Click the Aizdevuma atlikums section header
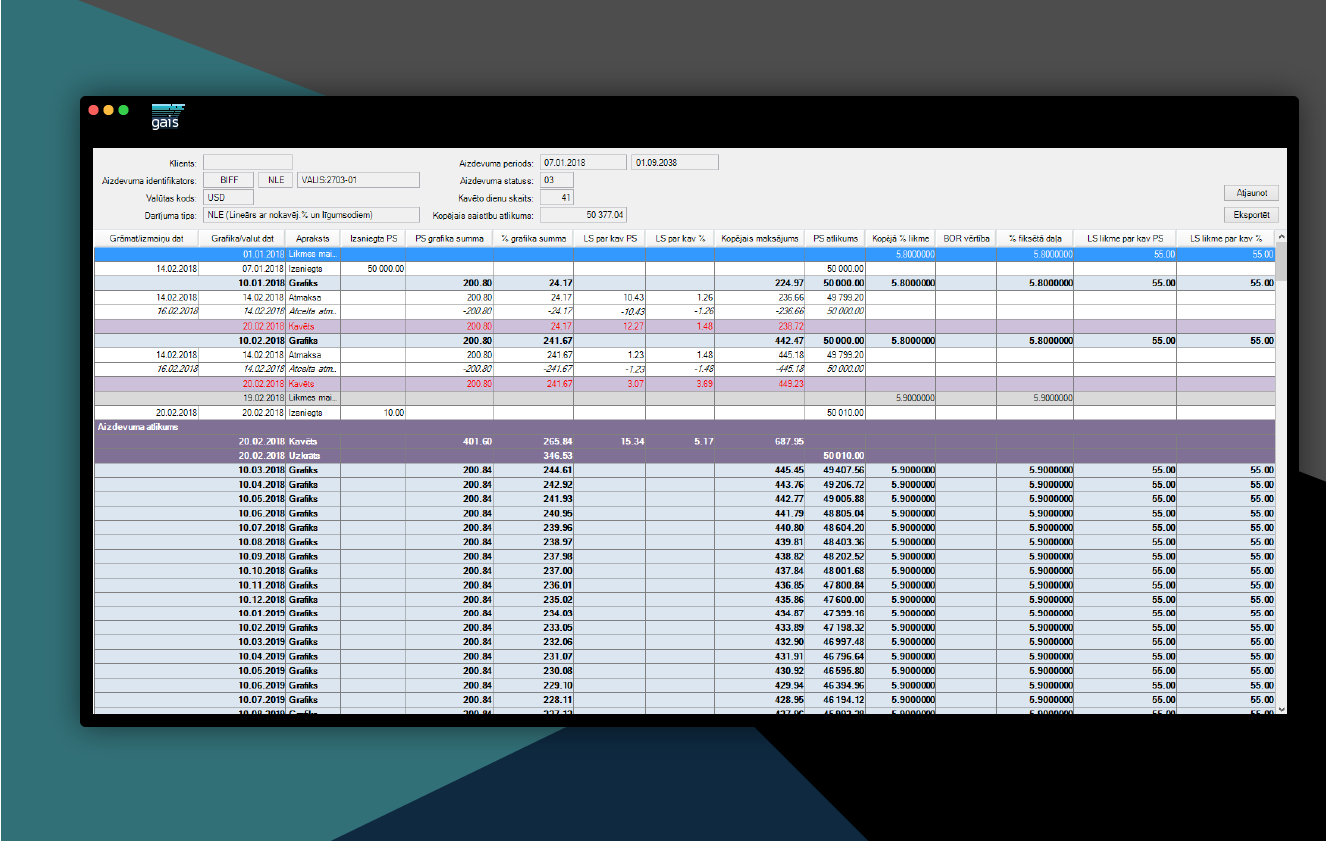Viewport: 1326px width, 841px height. 685,427
